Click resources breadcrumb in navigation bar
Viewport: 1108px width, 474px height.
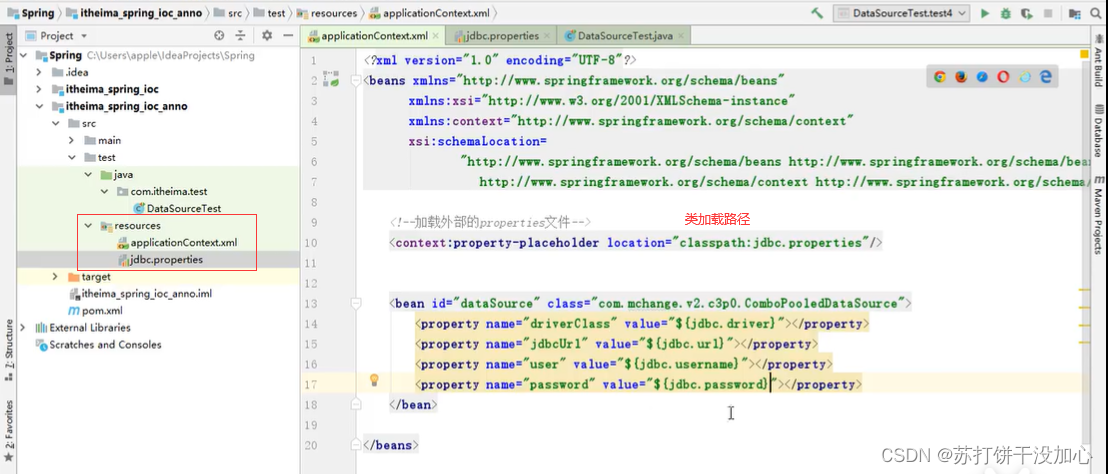(x=326, y=13)
